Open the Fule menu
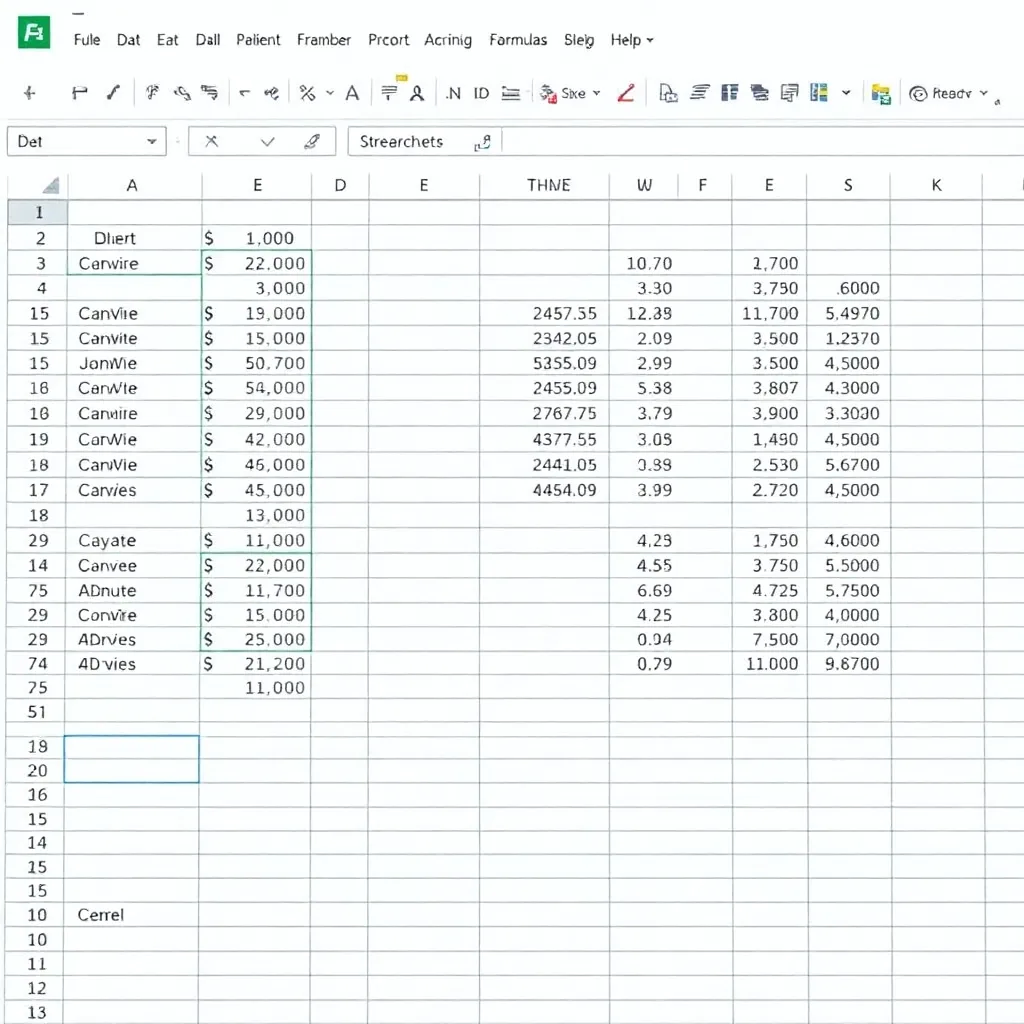The image size is (1024, 1024). pyautogui.click(x=87, y=40)
